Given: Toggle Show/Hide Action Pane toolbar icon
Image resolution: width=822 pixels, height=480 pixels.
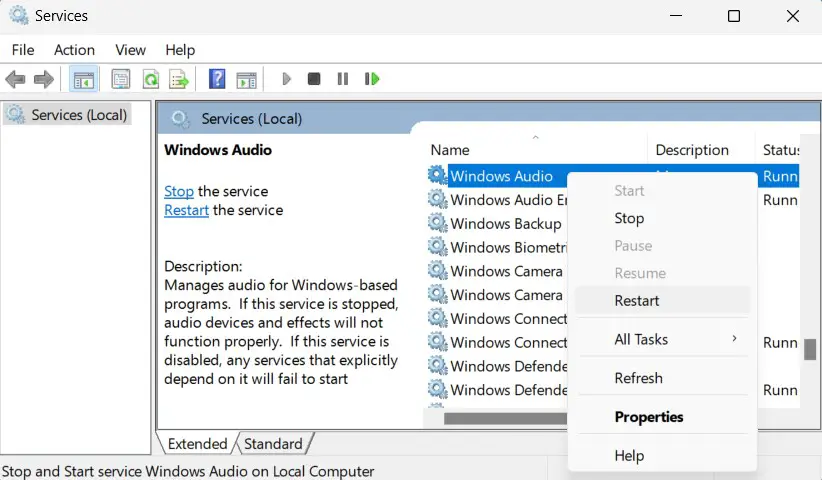Looking at the screenshot, I should (x=246, y=80).
